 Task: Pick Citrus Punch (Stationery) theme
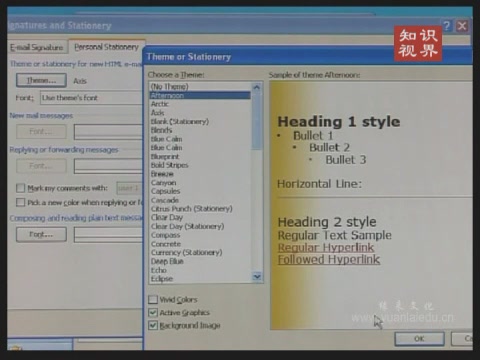[x=192, y=209]
